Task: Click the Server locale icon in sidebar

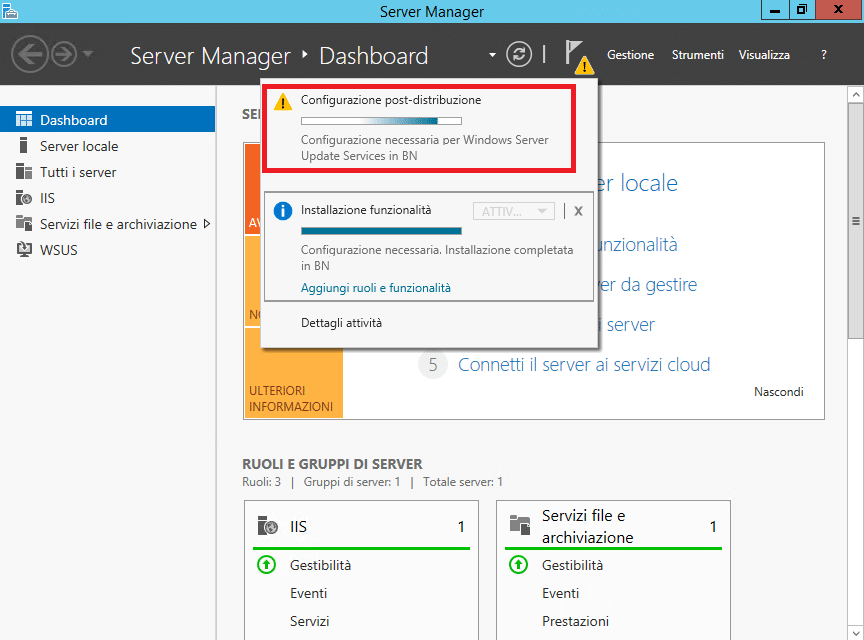Action: tap(23, 145)
